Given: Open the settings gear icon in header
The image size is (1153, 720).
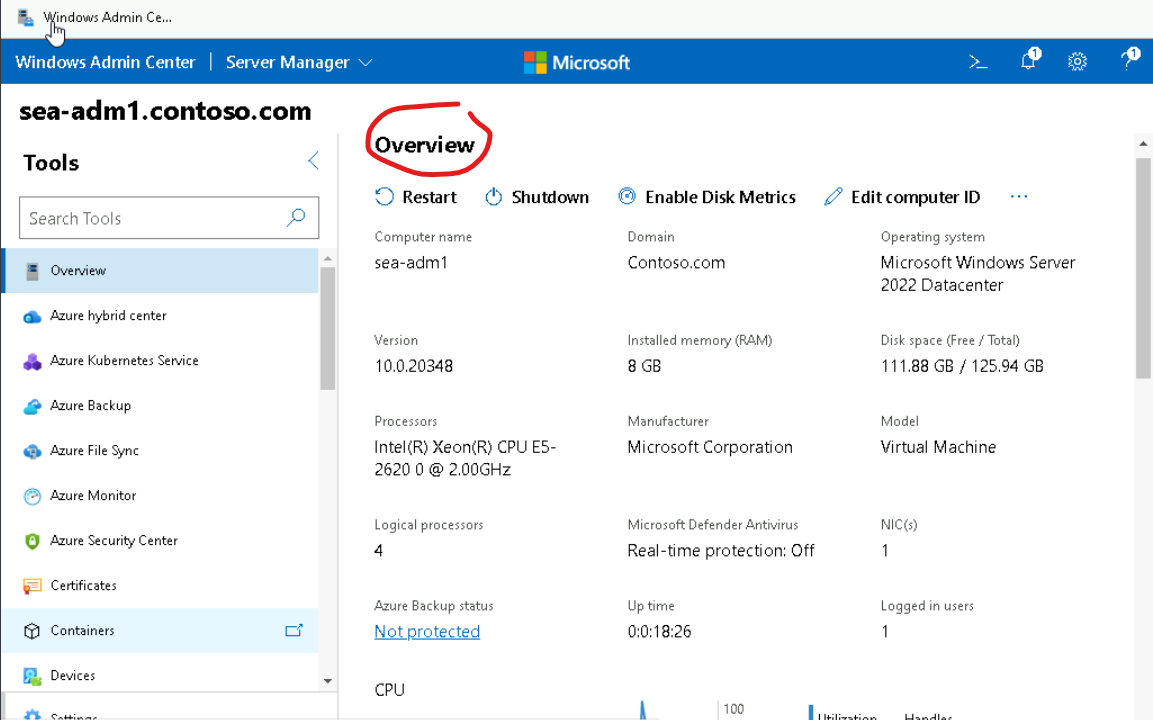Looking at the screenshot, I should 1077,62.
